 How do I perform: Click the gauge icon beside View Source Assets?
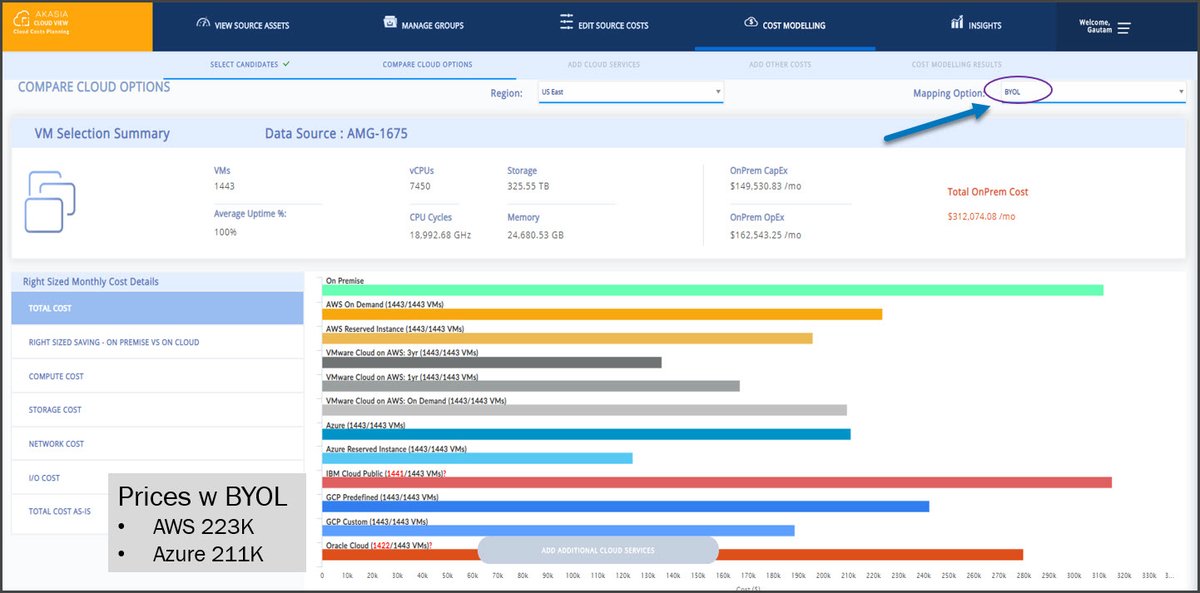click(204, 23)
